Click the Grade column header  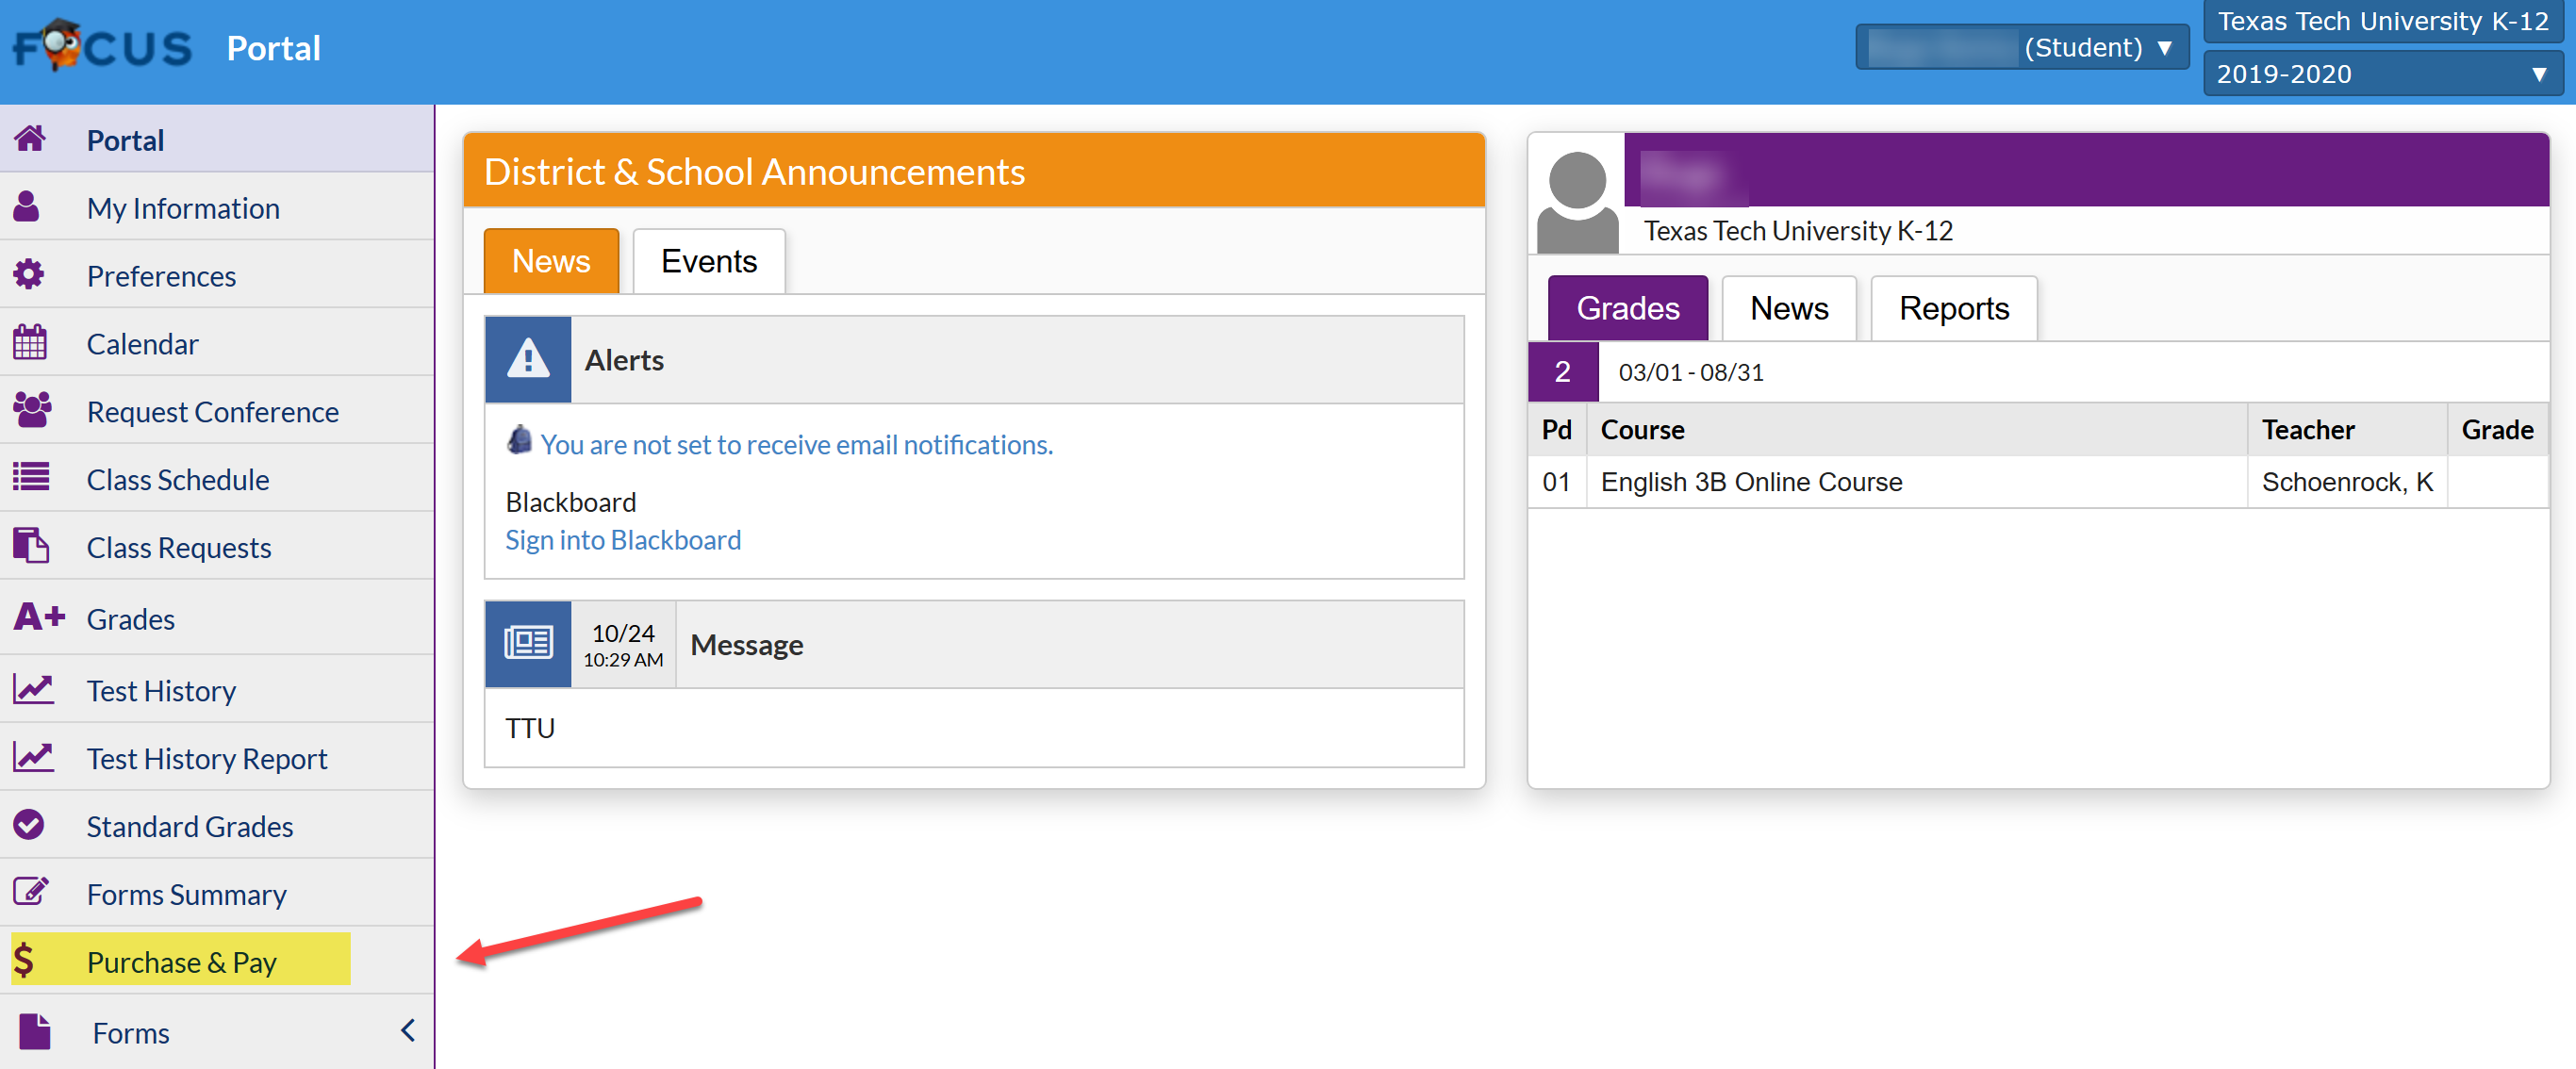coord(2497,429)
